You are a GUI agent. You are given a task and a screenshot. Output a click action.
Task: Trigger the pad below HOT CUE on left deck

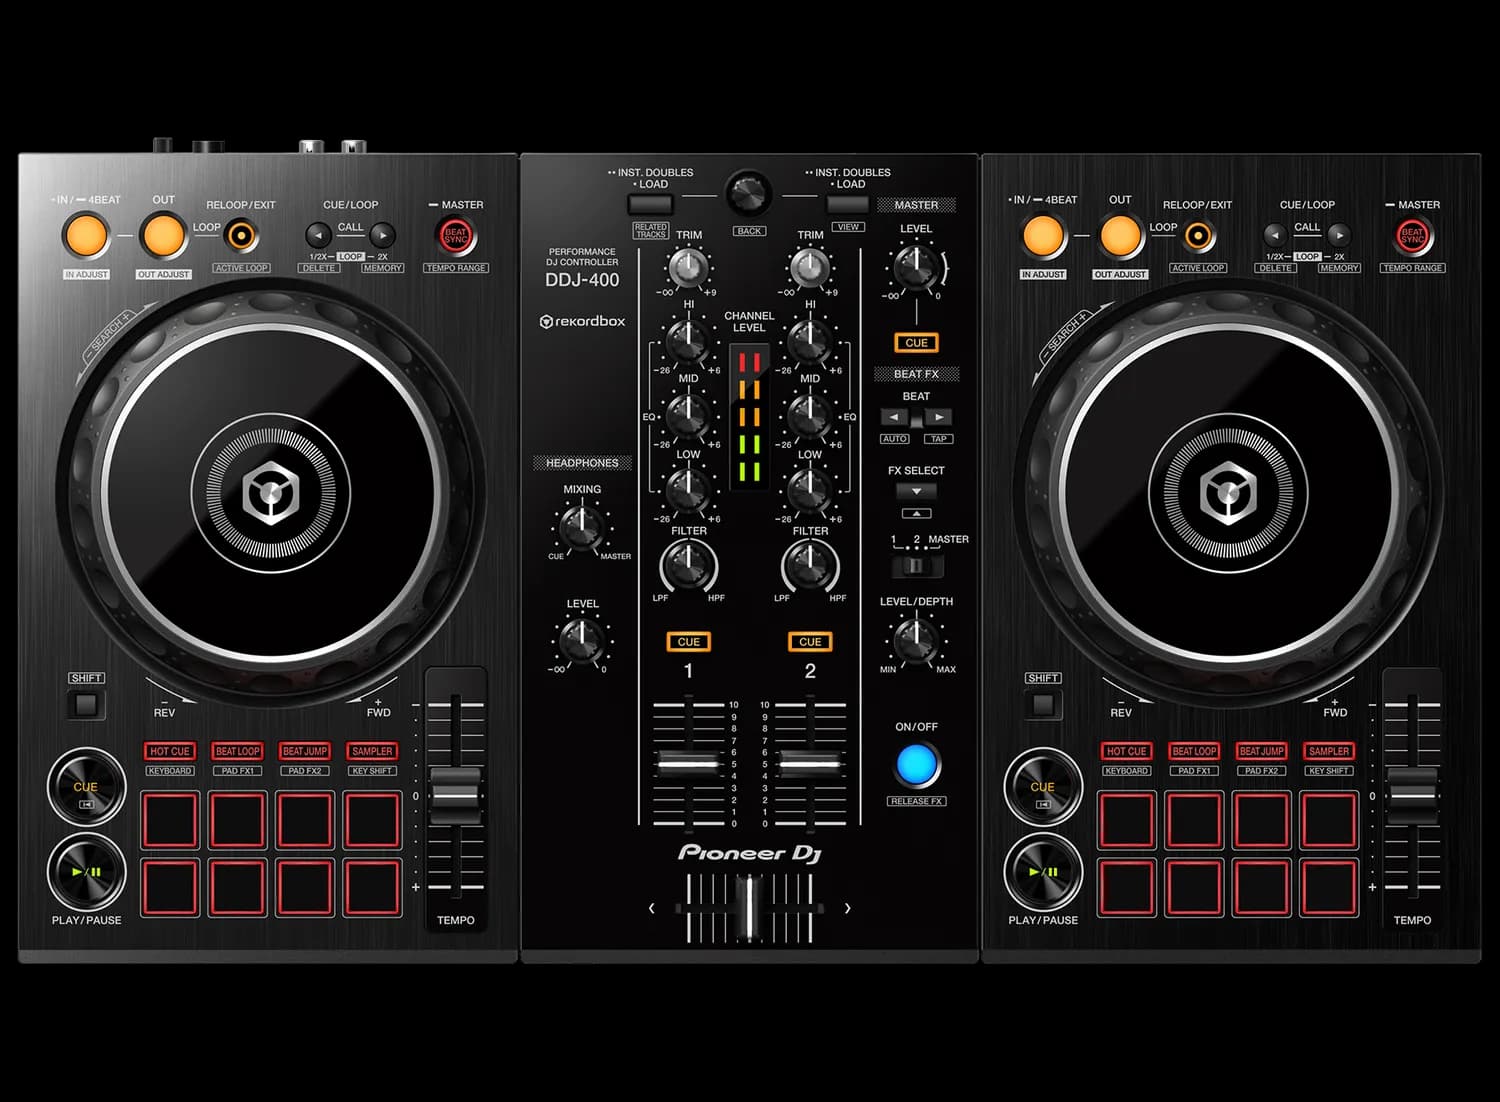pos(170,820)
